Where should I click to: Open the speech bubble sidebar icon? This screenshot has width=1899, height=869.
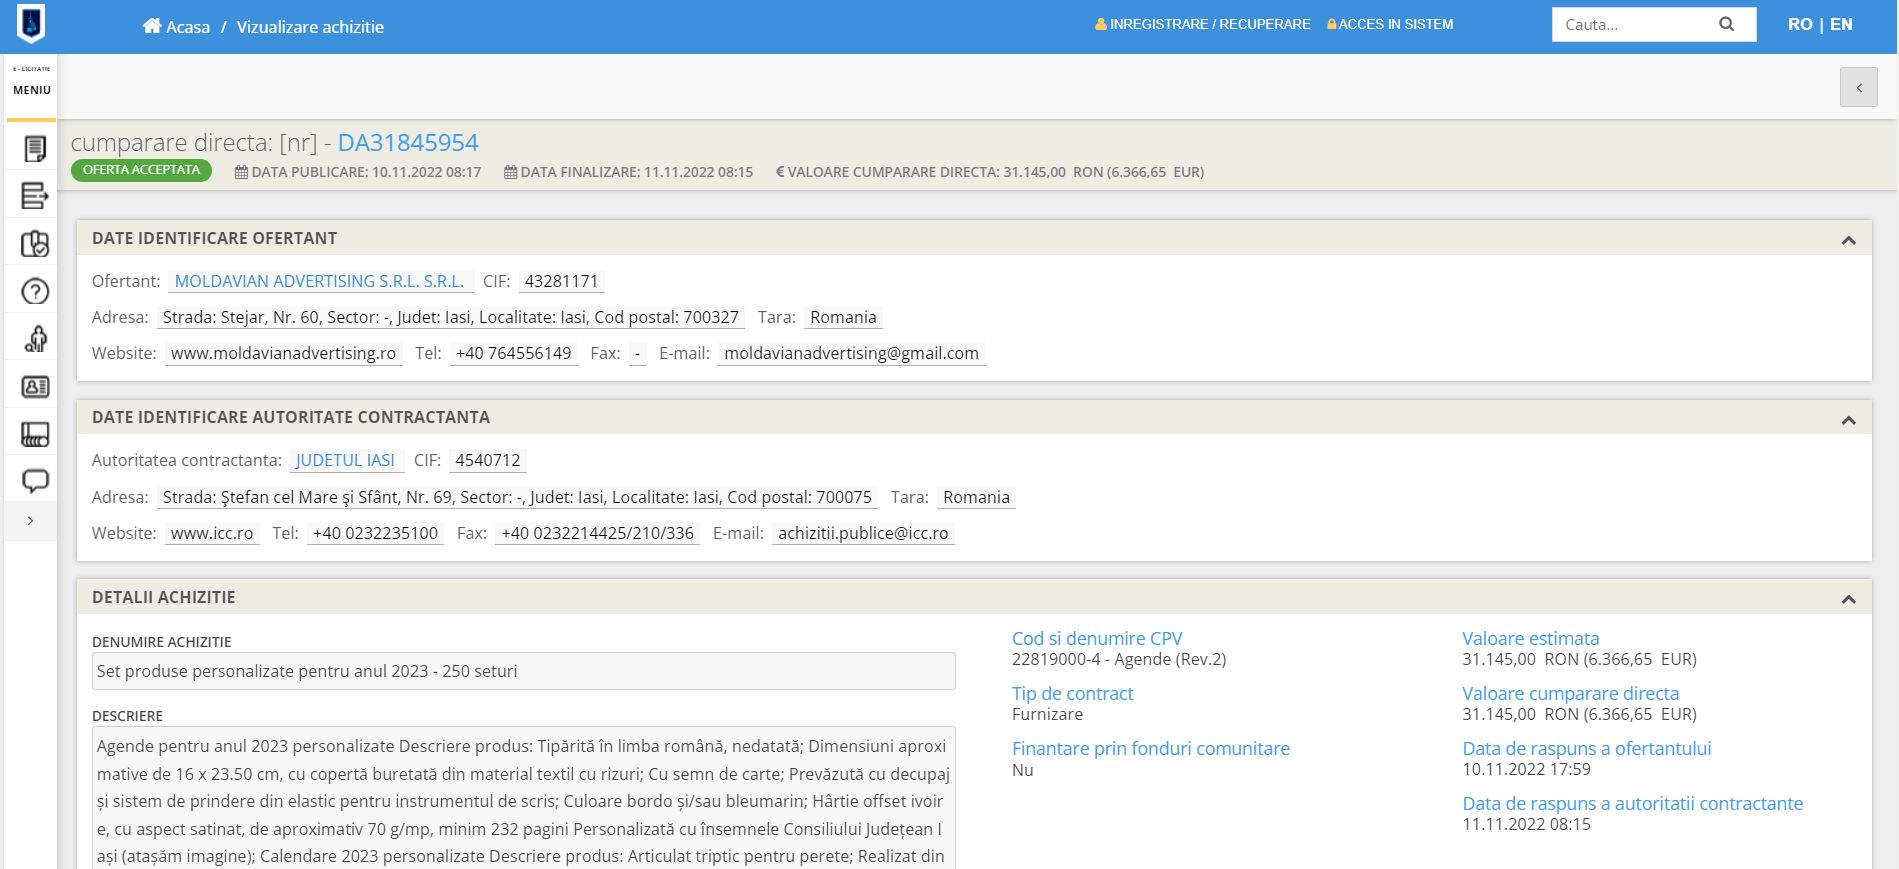tap(35, 481)
